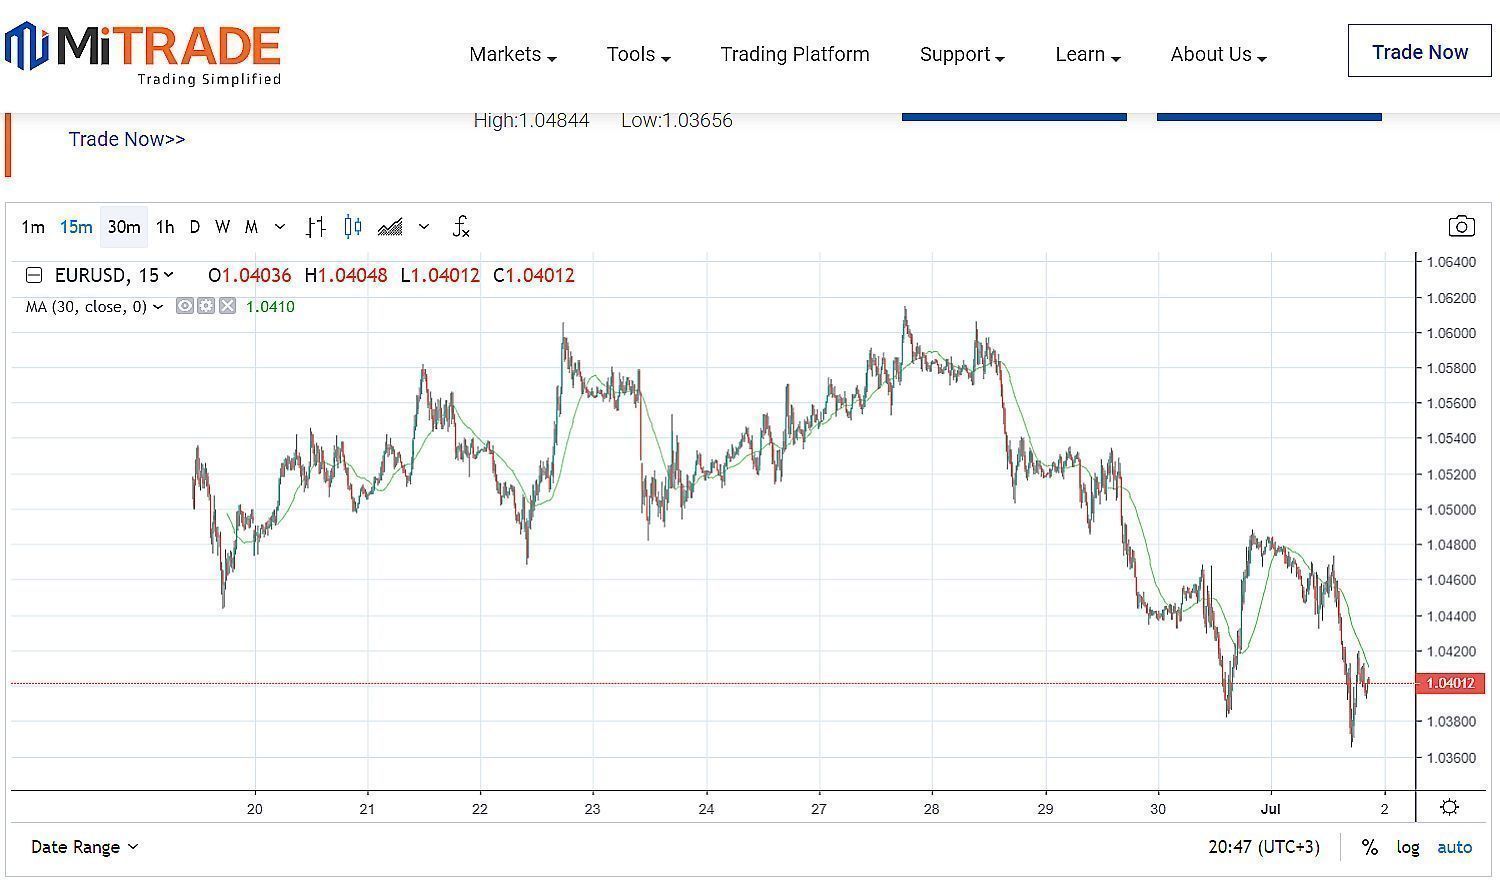Select the Bars chart style icon
This screenshot has height=881, width=1500.
pos(316,227)
